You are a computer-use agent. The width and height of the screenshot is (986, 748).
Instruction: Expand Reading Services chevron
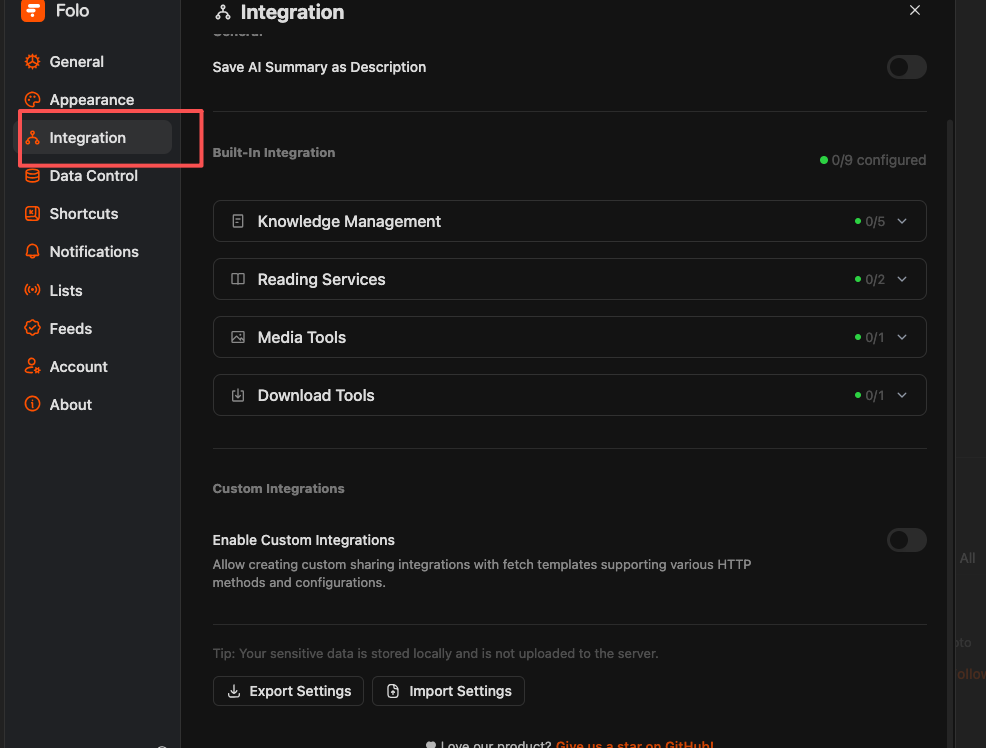pos(902,280)
